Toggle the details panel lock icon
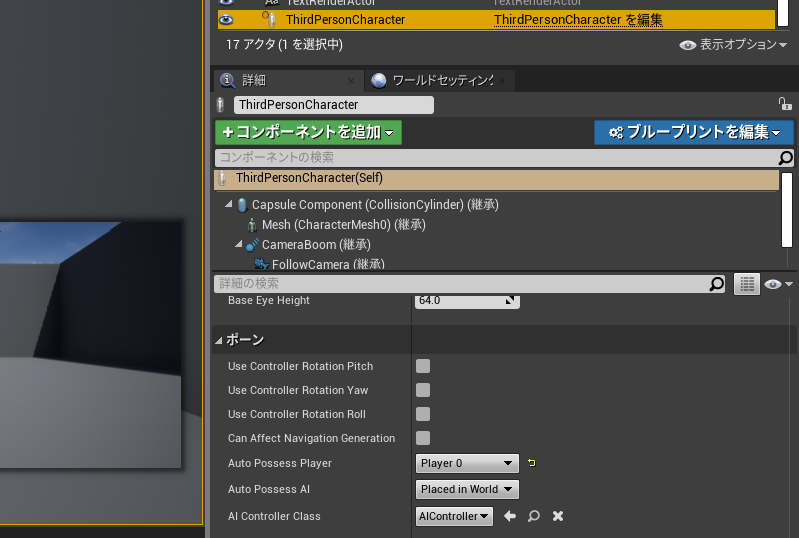Image resolution: width=799 pixels, height=538 pixels. [785, 104]
